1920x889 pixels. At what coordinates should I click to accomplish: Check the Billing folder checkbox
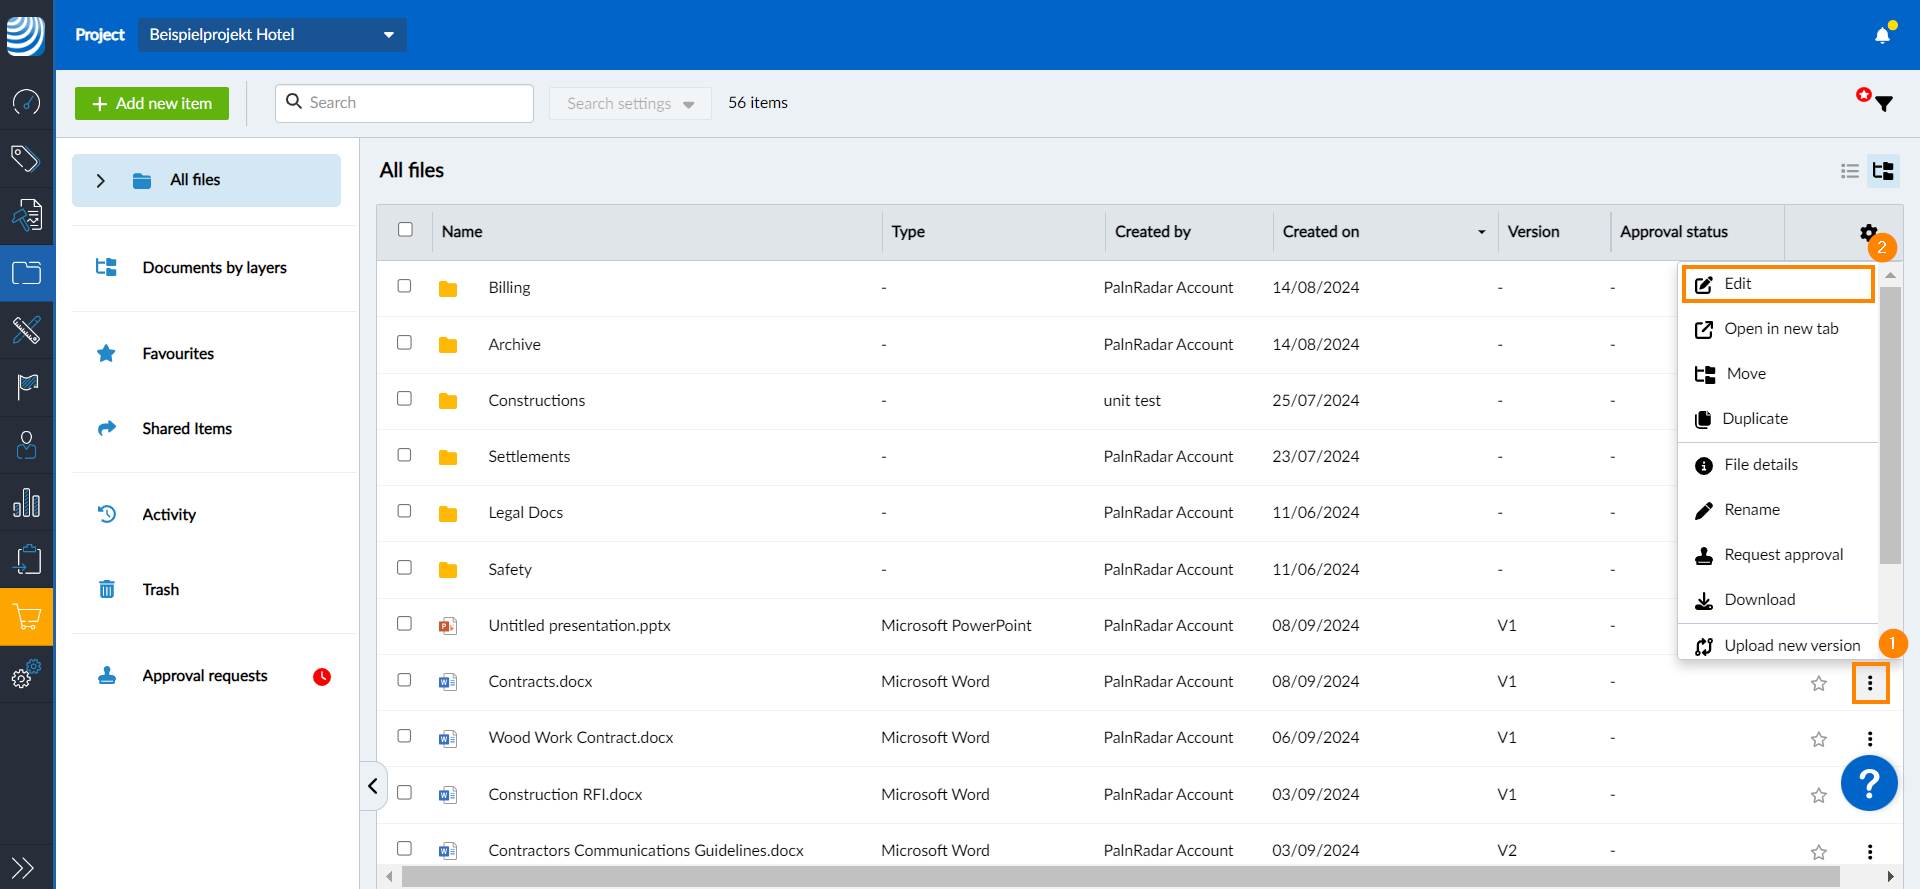pos(404,286)
